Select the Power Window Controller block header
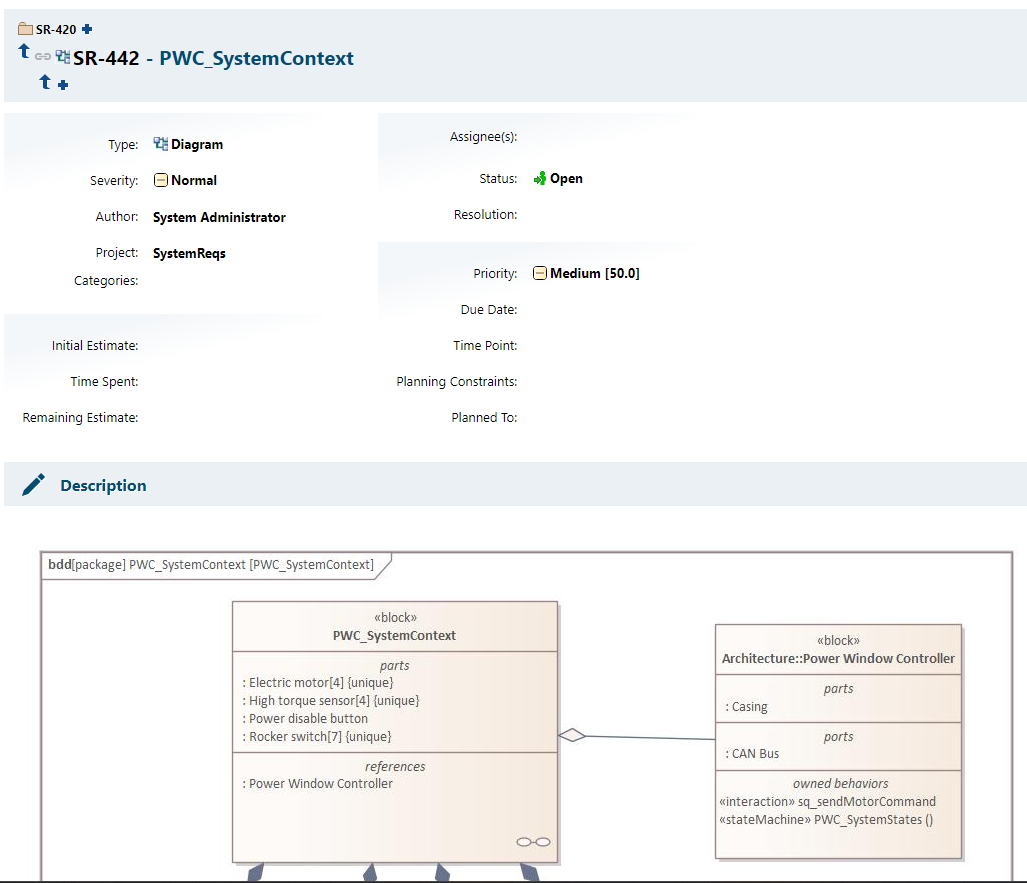Viewport: 1027px width, 883px height. [x=838, y=650]
